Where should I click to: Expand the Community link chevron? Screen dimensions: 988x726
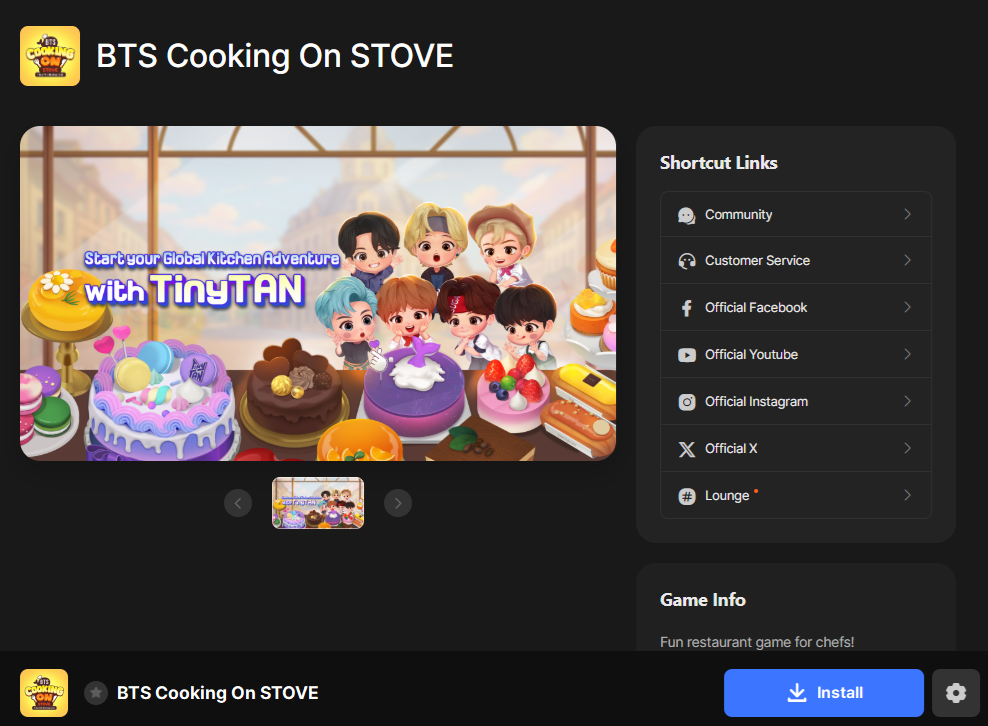tap(907, 214)
